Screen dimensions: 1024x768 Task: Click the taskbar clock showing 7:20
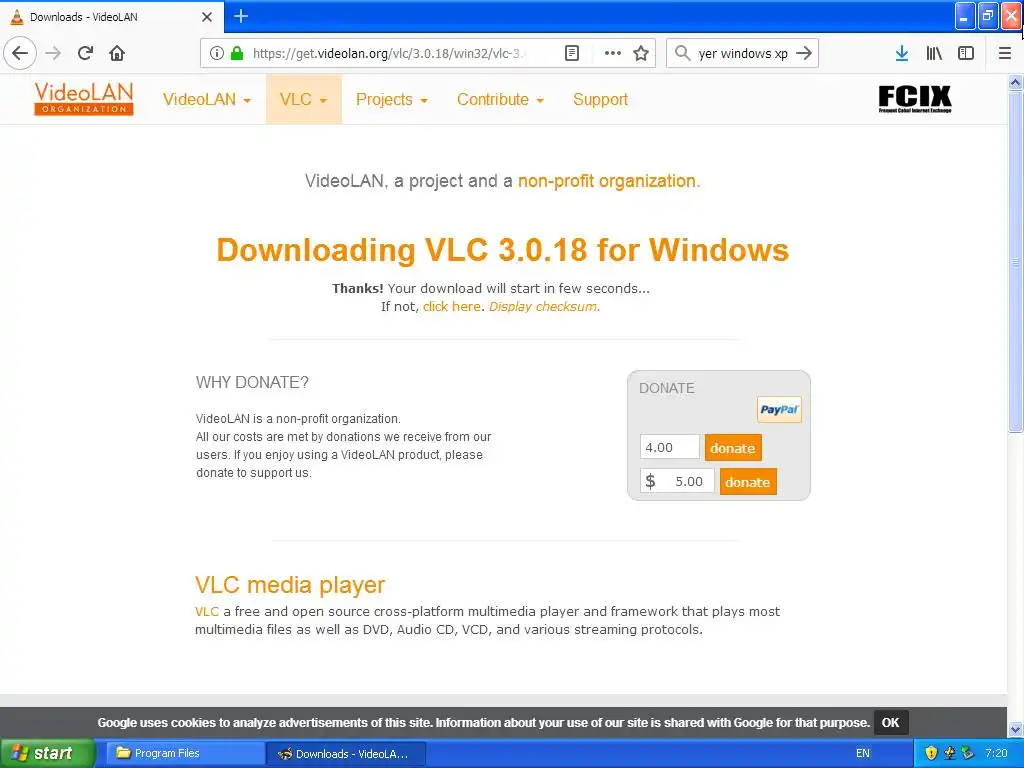point(996,753)
